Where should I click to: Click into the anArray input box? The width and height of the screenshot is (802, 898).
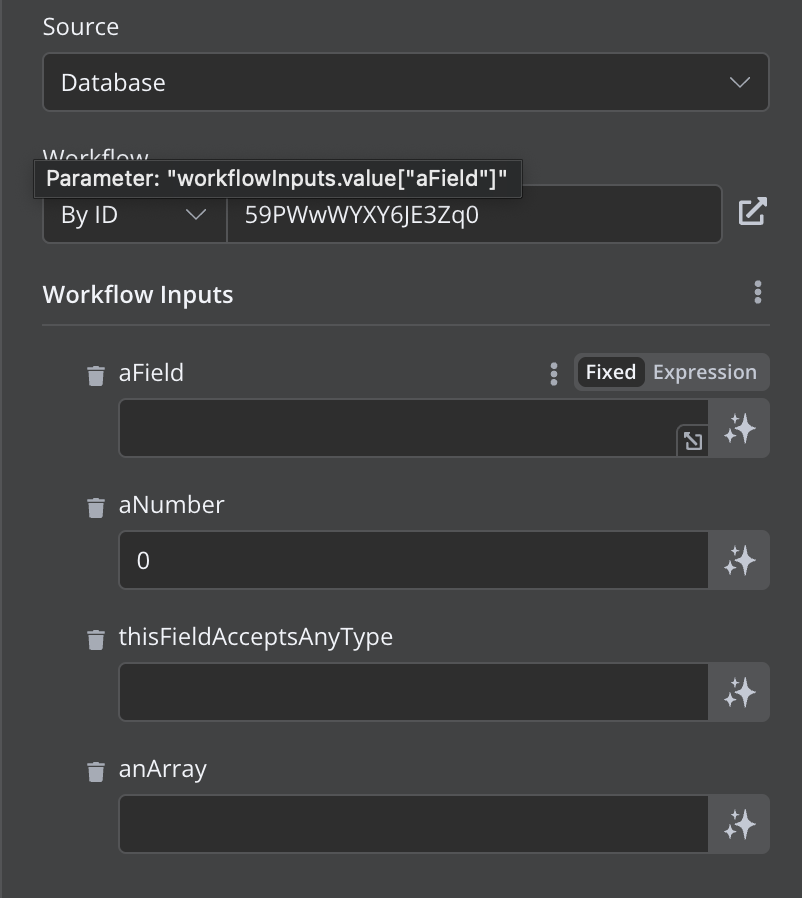click(413, 824)
